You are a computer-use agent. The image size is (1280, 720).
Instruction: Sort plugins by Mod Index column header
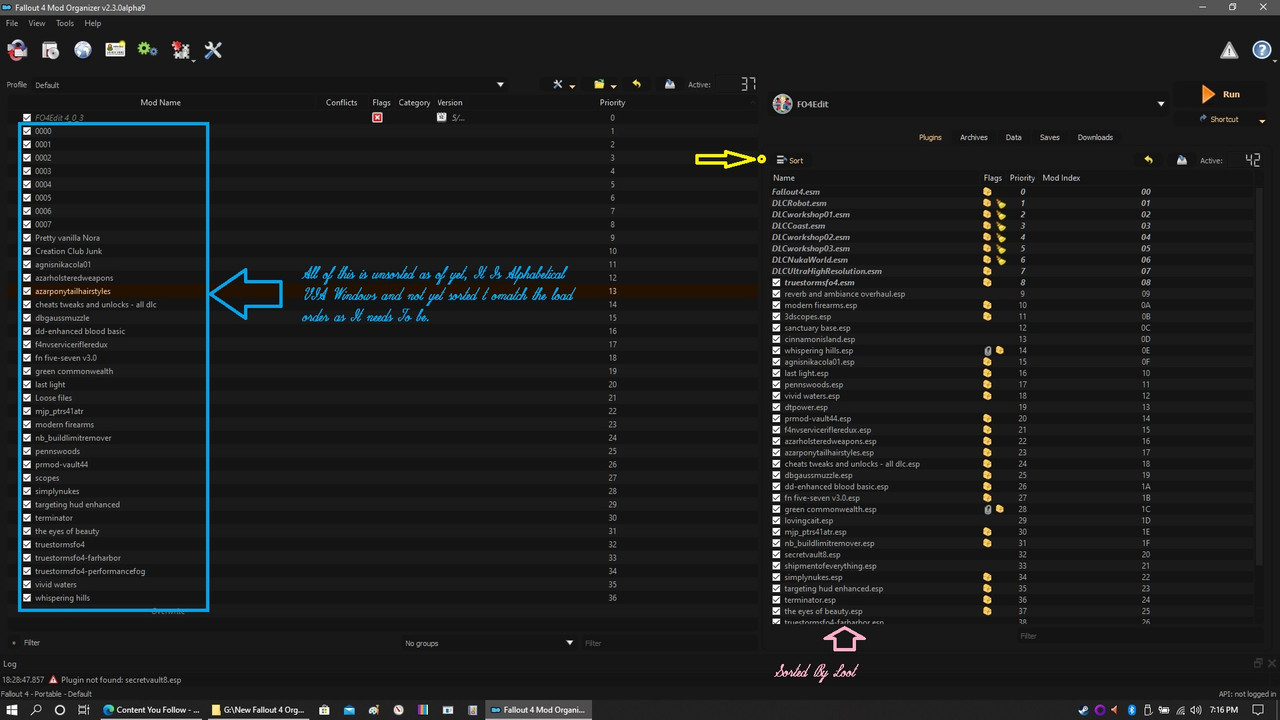[x=1061, y=178]
